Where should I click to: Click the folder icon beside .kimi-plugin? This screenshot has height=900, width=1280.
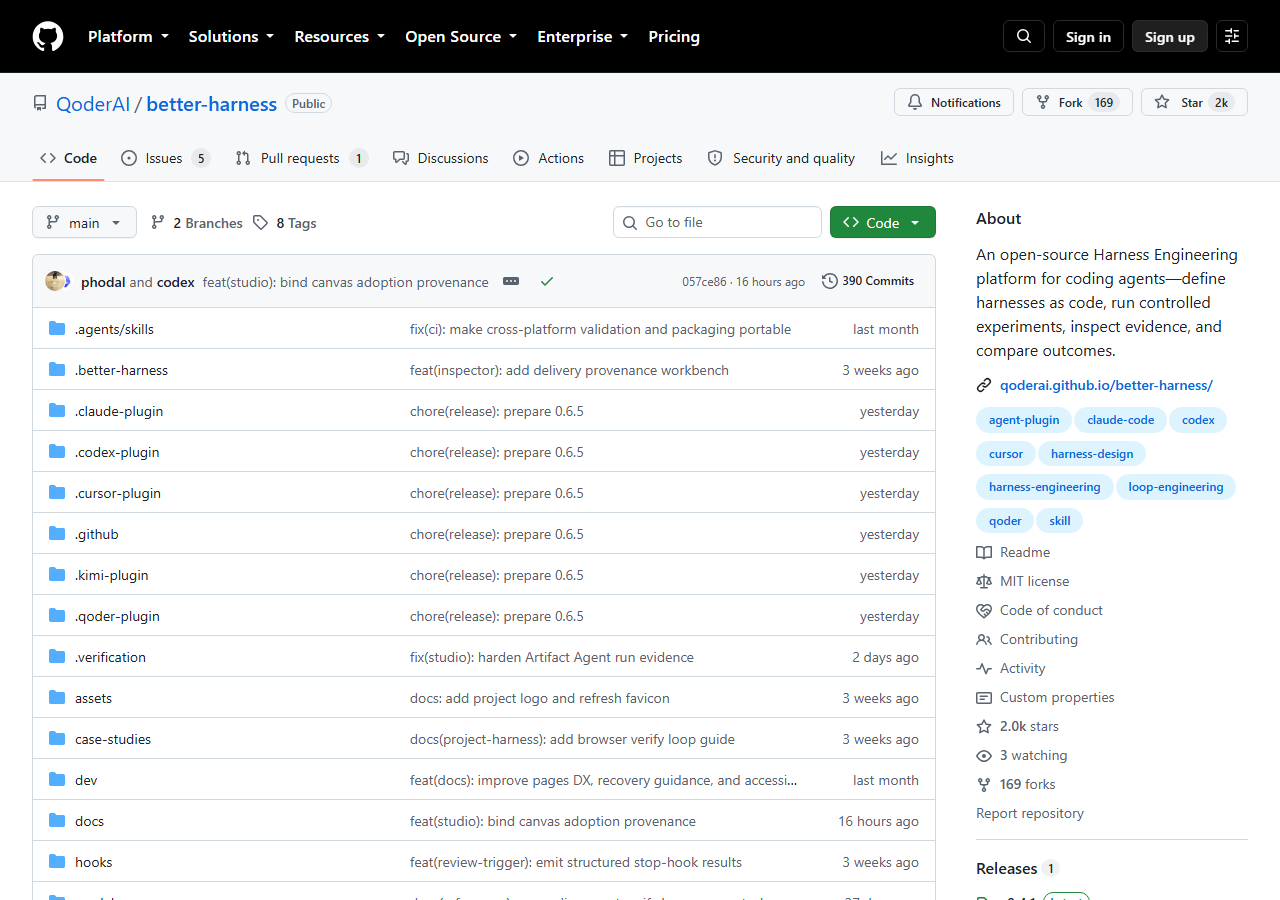57,575
